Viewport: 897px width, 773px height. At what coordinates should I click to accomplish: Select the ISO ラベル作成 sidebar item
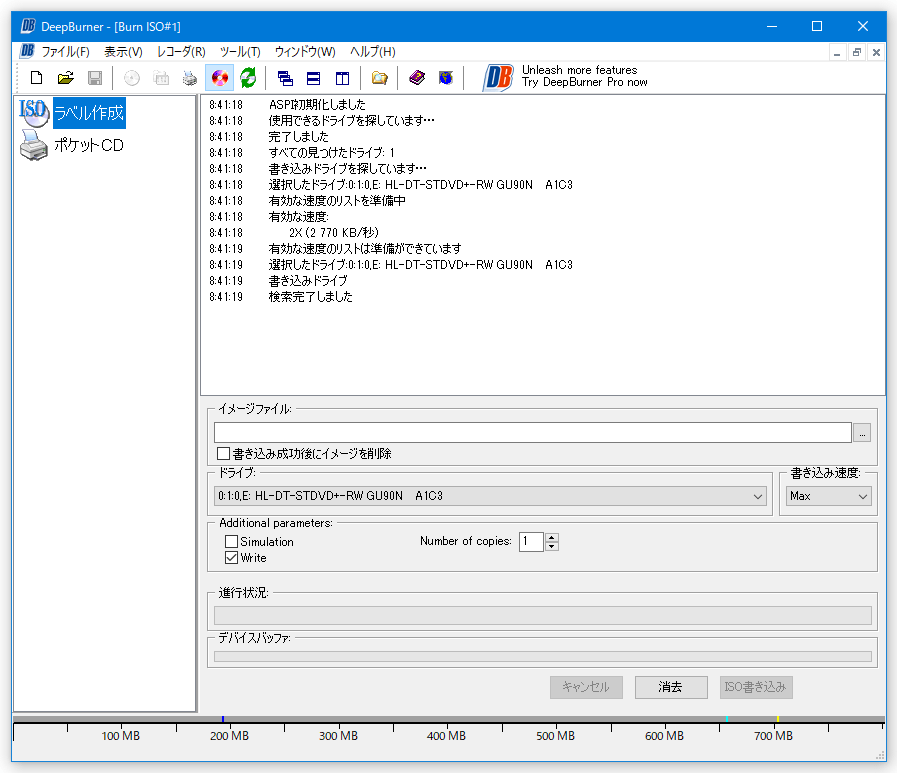(x=72, y=113)
